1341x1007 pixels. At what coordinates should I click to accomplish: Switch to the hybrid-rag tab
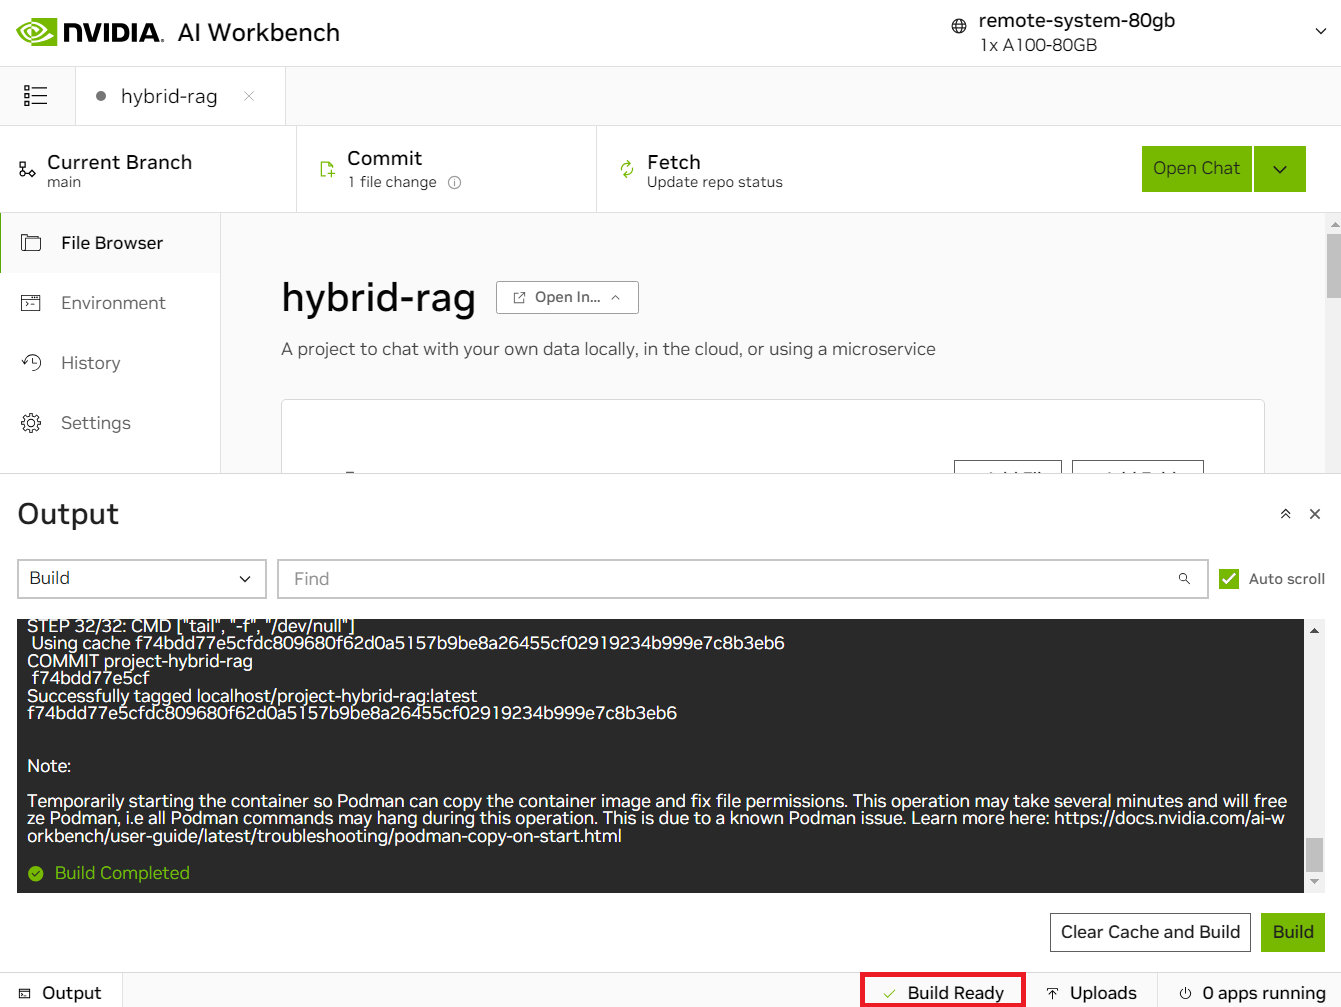pyautogui.click(x=168, y=96)
